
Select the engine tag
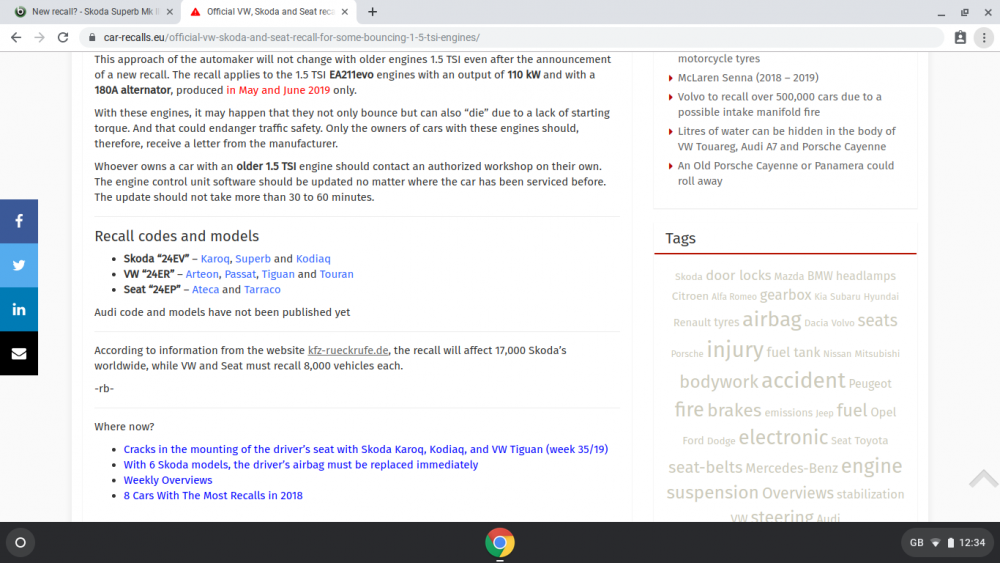click(871, 466)
